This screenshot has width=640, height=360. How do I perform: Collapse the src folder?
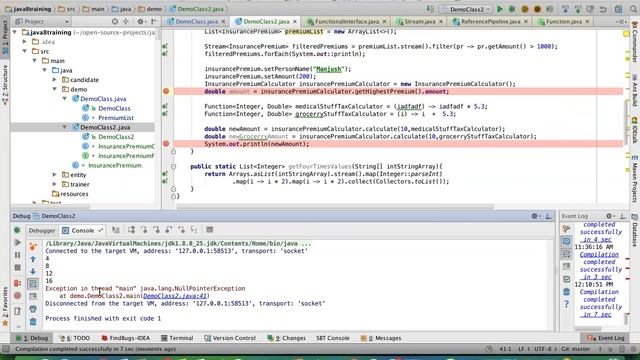click(24, 51)
